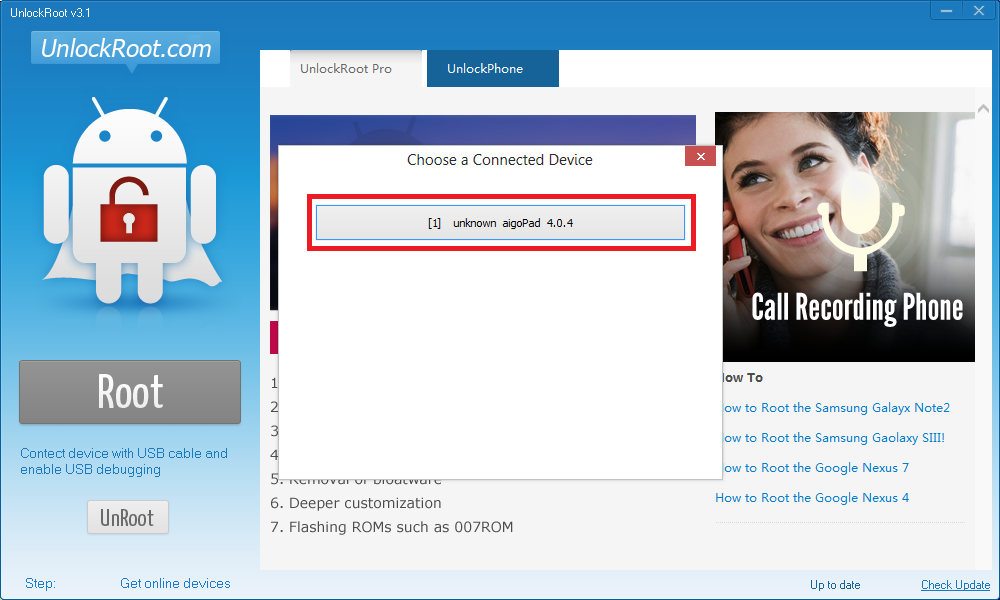This screenshot has height=600, width=1000.
Task: Click the text 7. Flashing ROMs such as 007ROM
Action: pyautogui.click(x=392, y=527)
